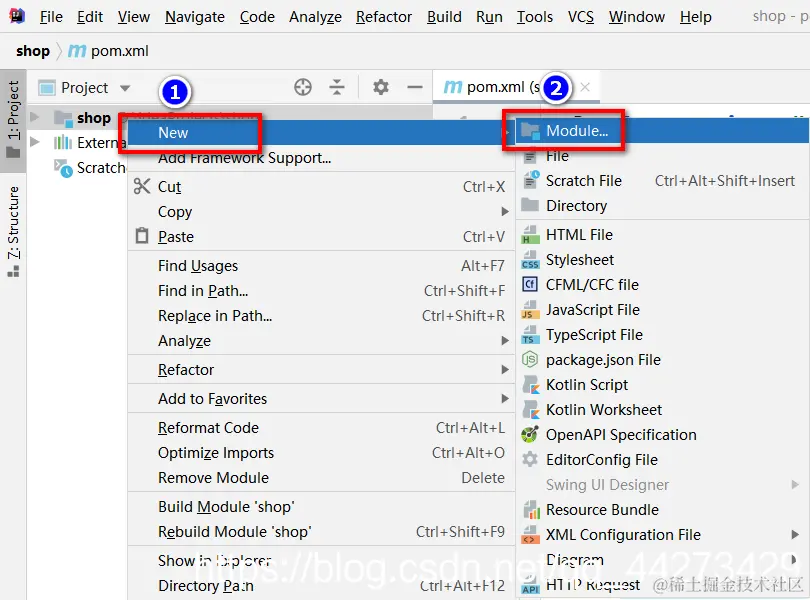Open the File menu
Image resolution: width=810 pixels, height=600 pixels.
pyautogui.click(x=51, y=17)
